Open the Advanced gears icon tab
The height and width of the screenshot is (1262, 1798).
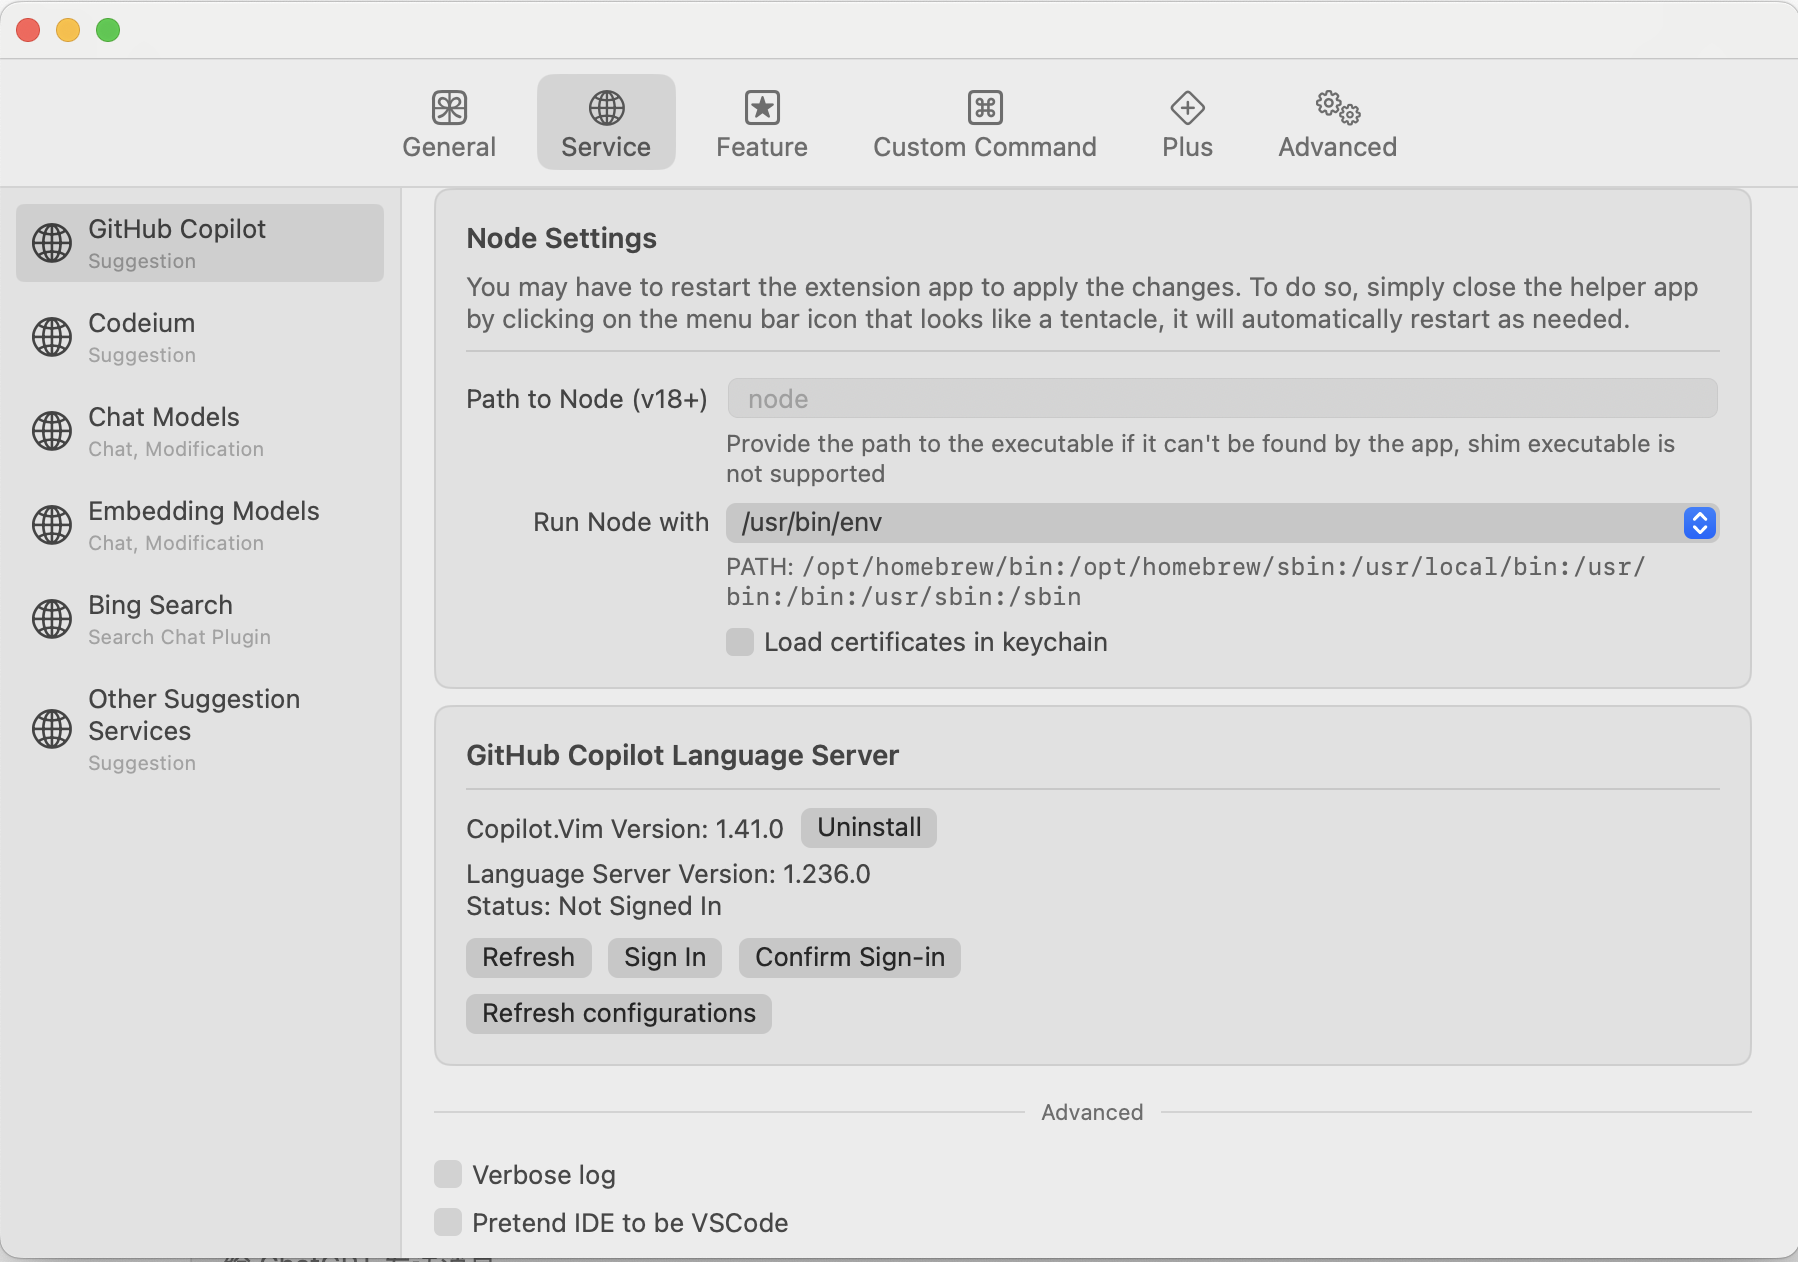tap(1337, 107)
